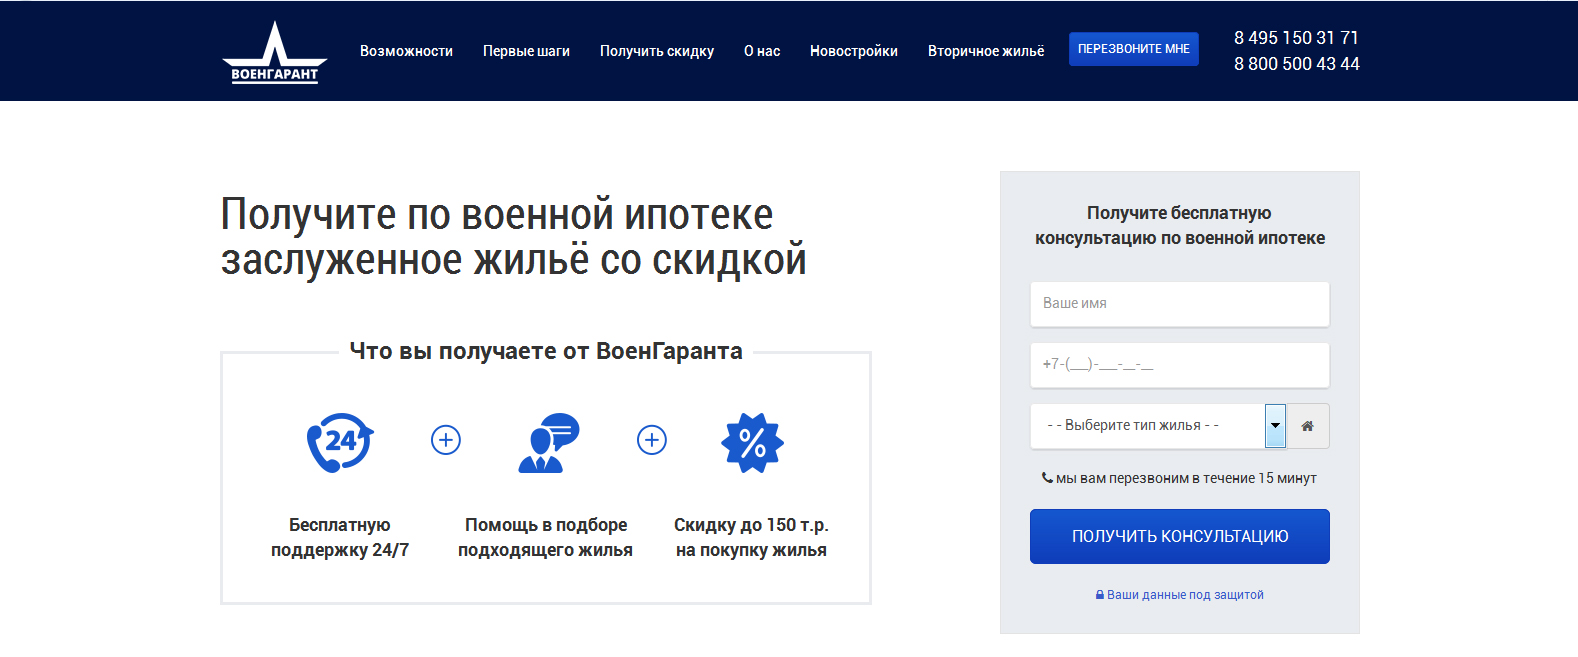Focus the phone number +7 input field
Screen dimensions: 1578x657
1180,365
